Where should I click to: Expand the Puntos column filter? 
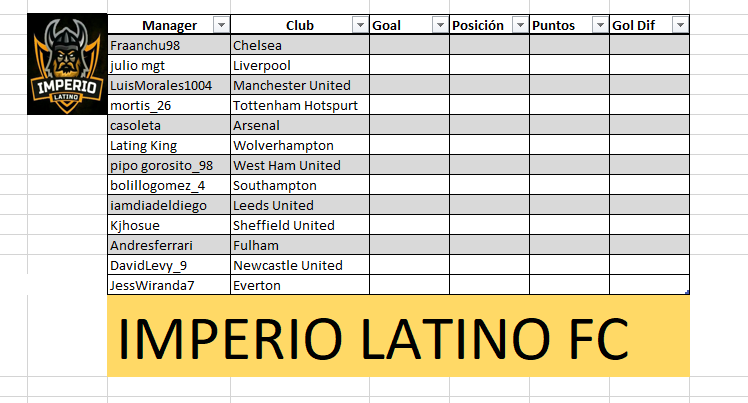[x=600, y=25]
